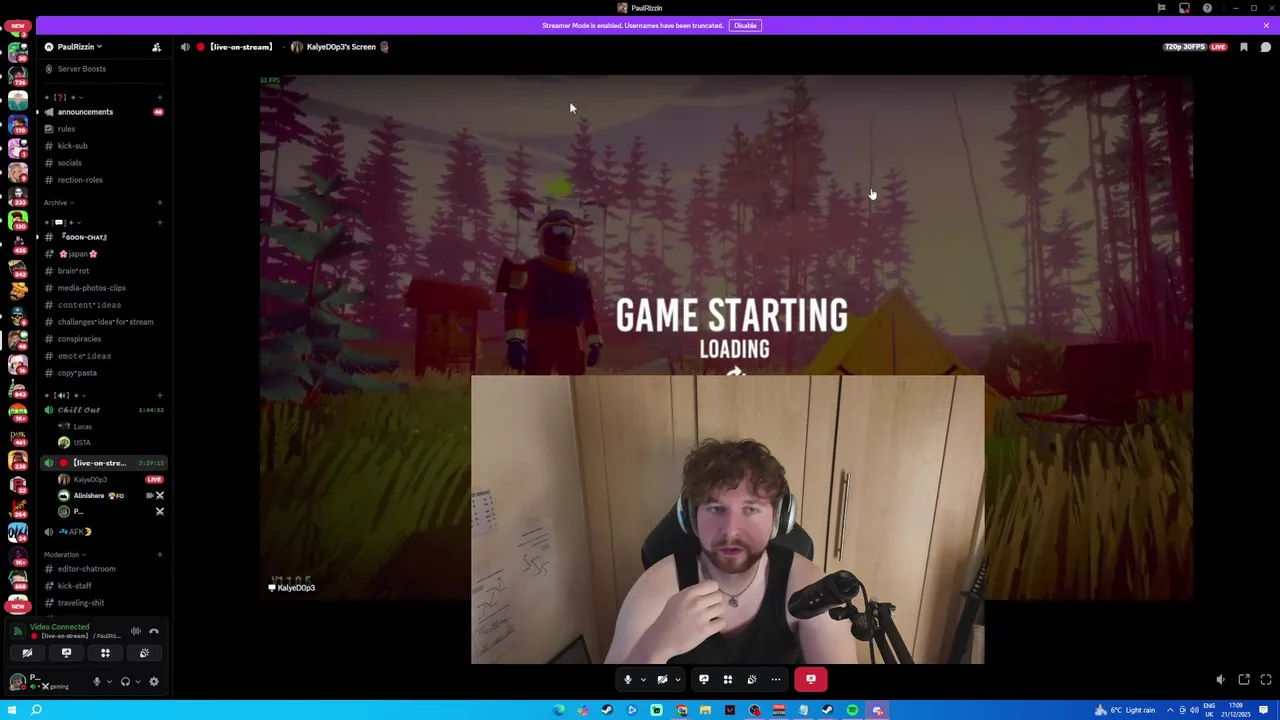Open soundboard from call control bar

coord(752,680)
